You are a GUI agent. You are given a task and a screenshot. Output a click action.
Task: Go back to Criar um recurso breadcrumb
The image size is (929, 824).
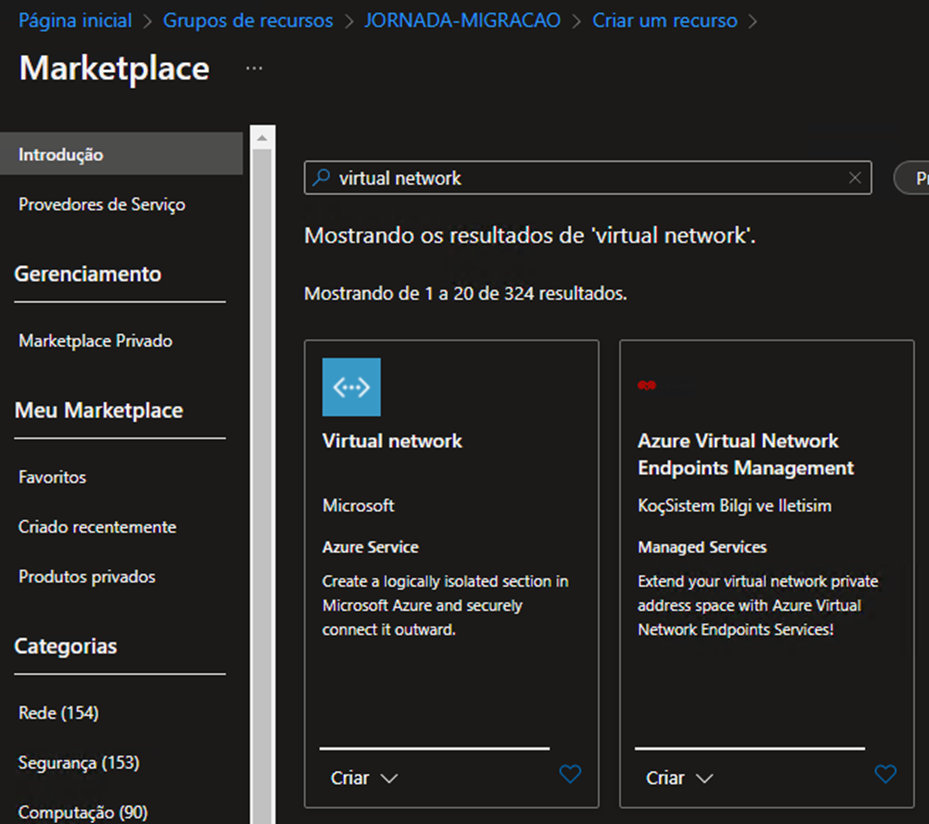coord(665,21)
